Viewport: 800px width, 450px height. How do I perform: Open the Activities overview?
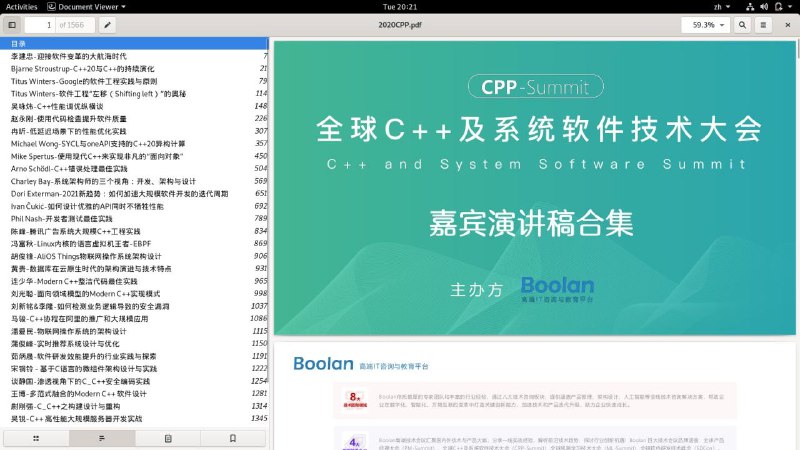point(21,7)
